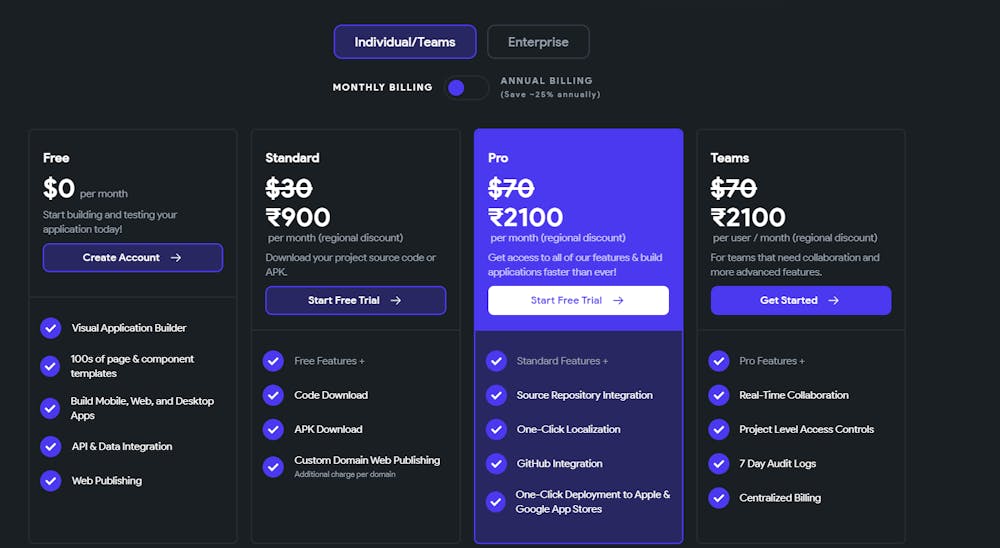This screenshot has width=1000, height=548.
Task: Click the Real-Time Collaboration checkmark icon
Action: coord(718,395)
